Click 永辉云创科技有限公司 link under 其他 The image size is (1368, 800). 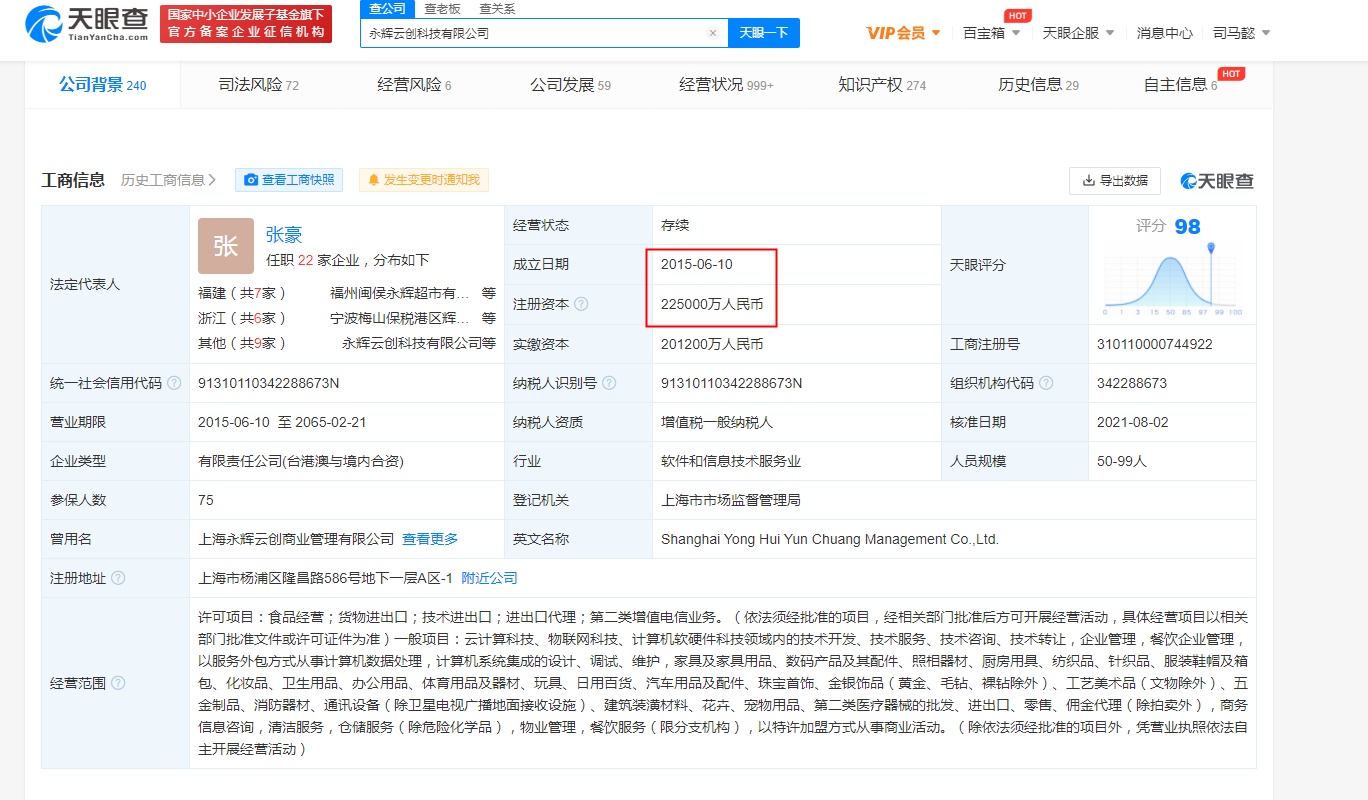point(411,343)
